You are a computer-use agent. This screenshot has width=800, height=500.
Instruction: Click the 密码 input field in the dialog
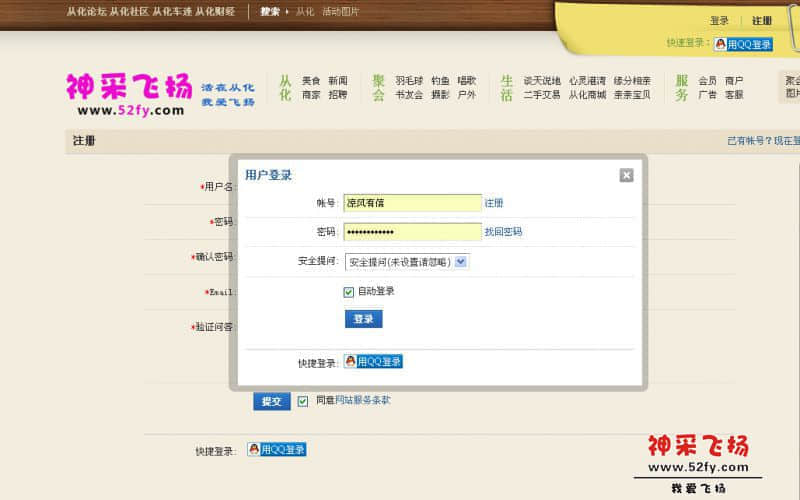(412, 232)
